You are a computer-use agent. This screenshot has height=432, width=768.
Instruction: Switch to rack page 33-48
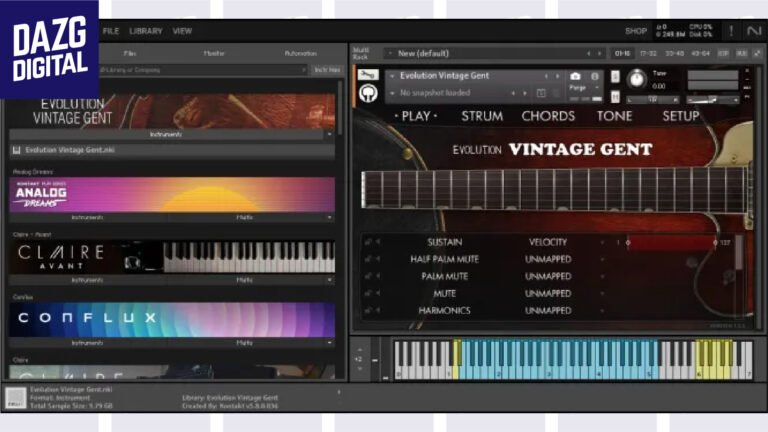[x=674, y=53]
